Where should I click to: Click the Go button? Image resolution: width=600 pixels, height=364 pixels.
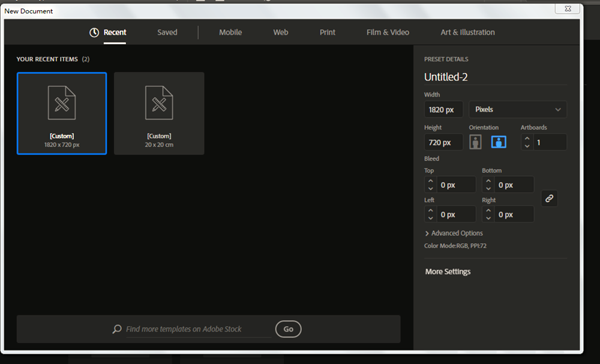pyautogui.click(x=288, y=329)
